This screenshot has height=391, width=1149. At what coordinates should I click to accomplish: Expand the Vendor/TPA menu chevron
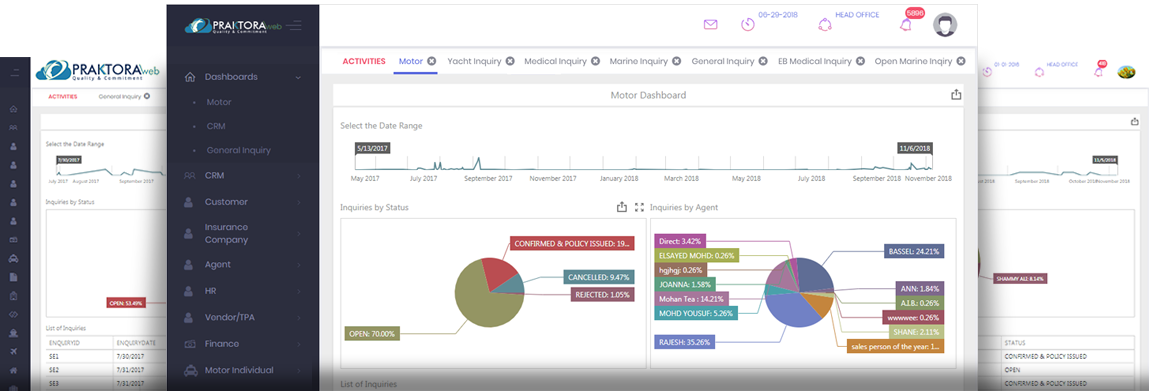click(299, 318)
